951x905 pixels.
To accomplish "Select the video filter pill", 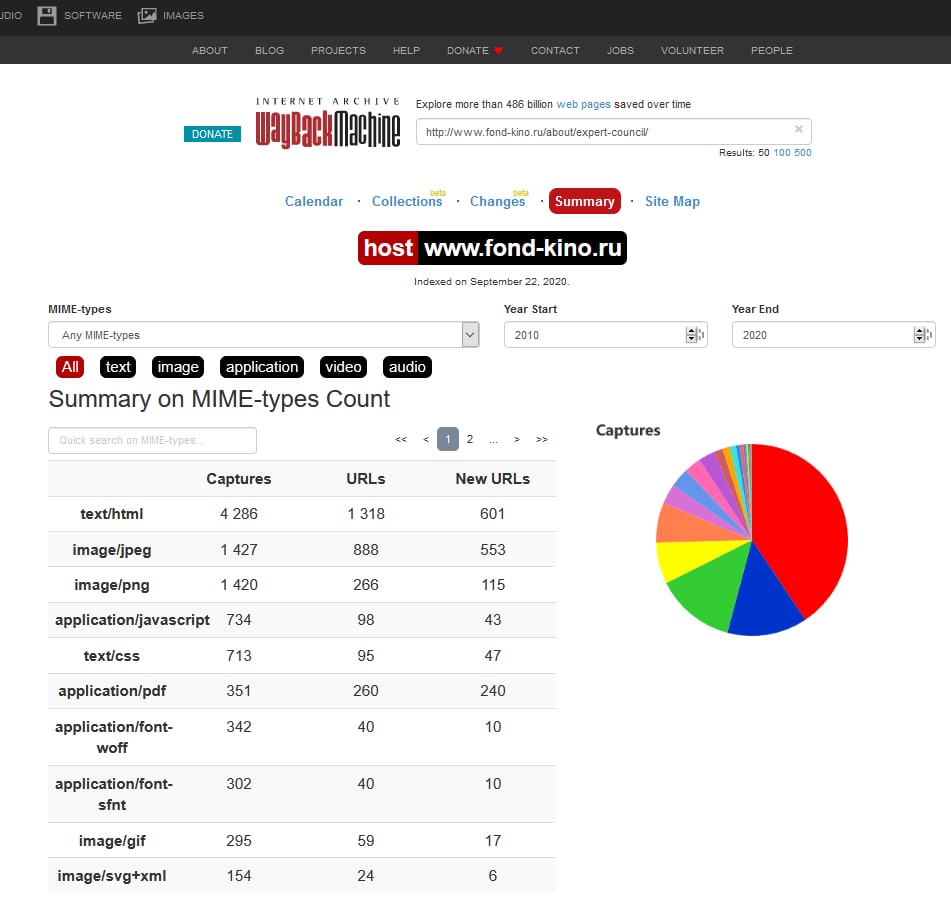I will point(343,367).
